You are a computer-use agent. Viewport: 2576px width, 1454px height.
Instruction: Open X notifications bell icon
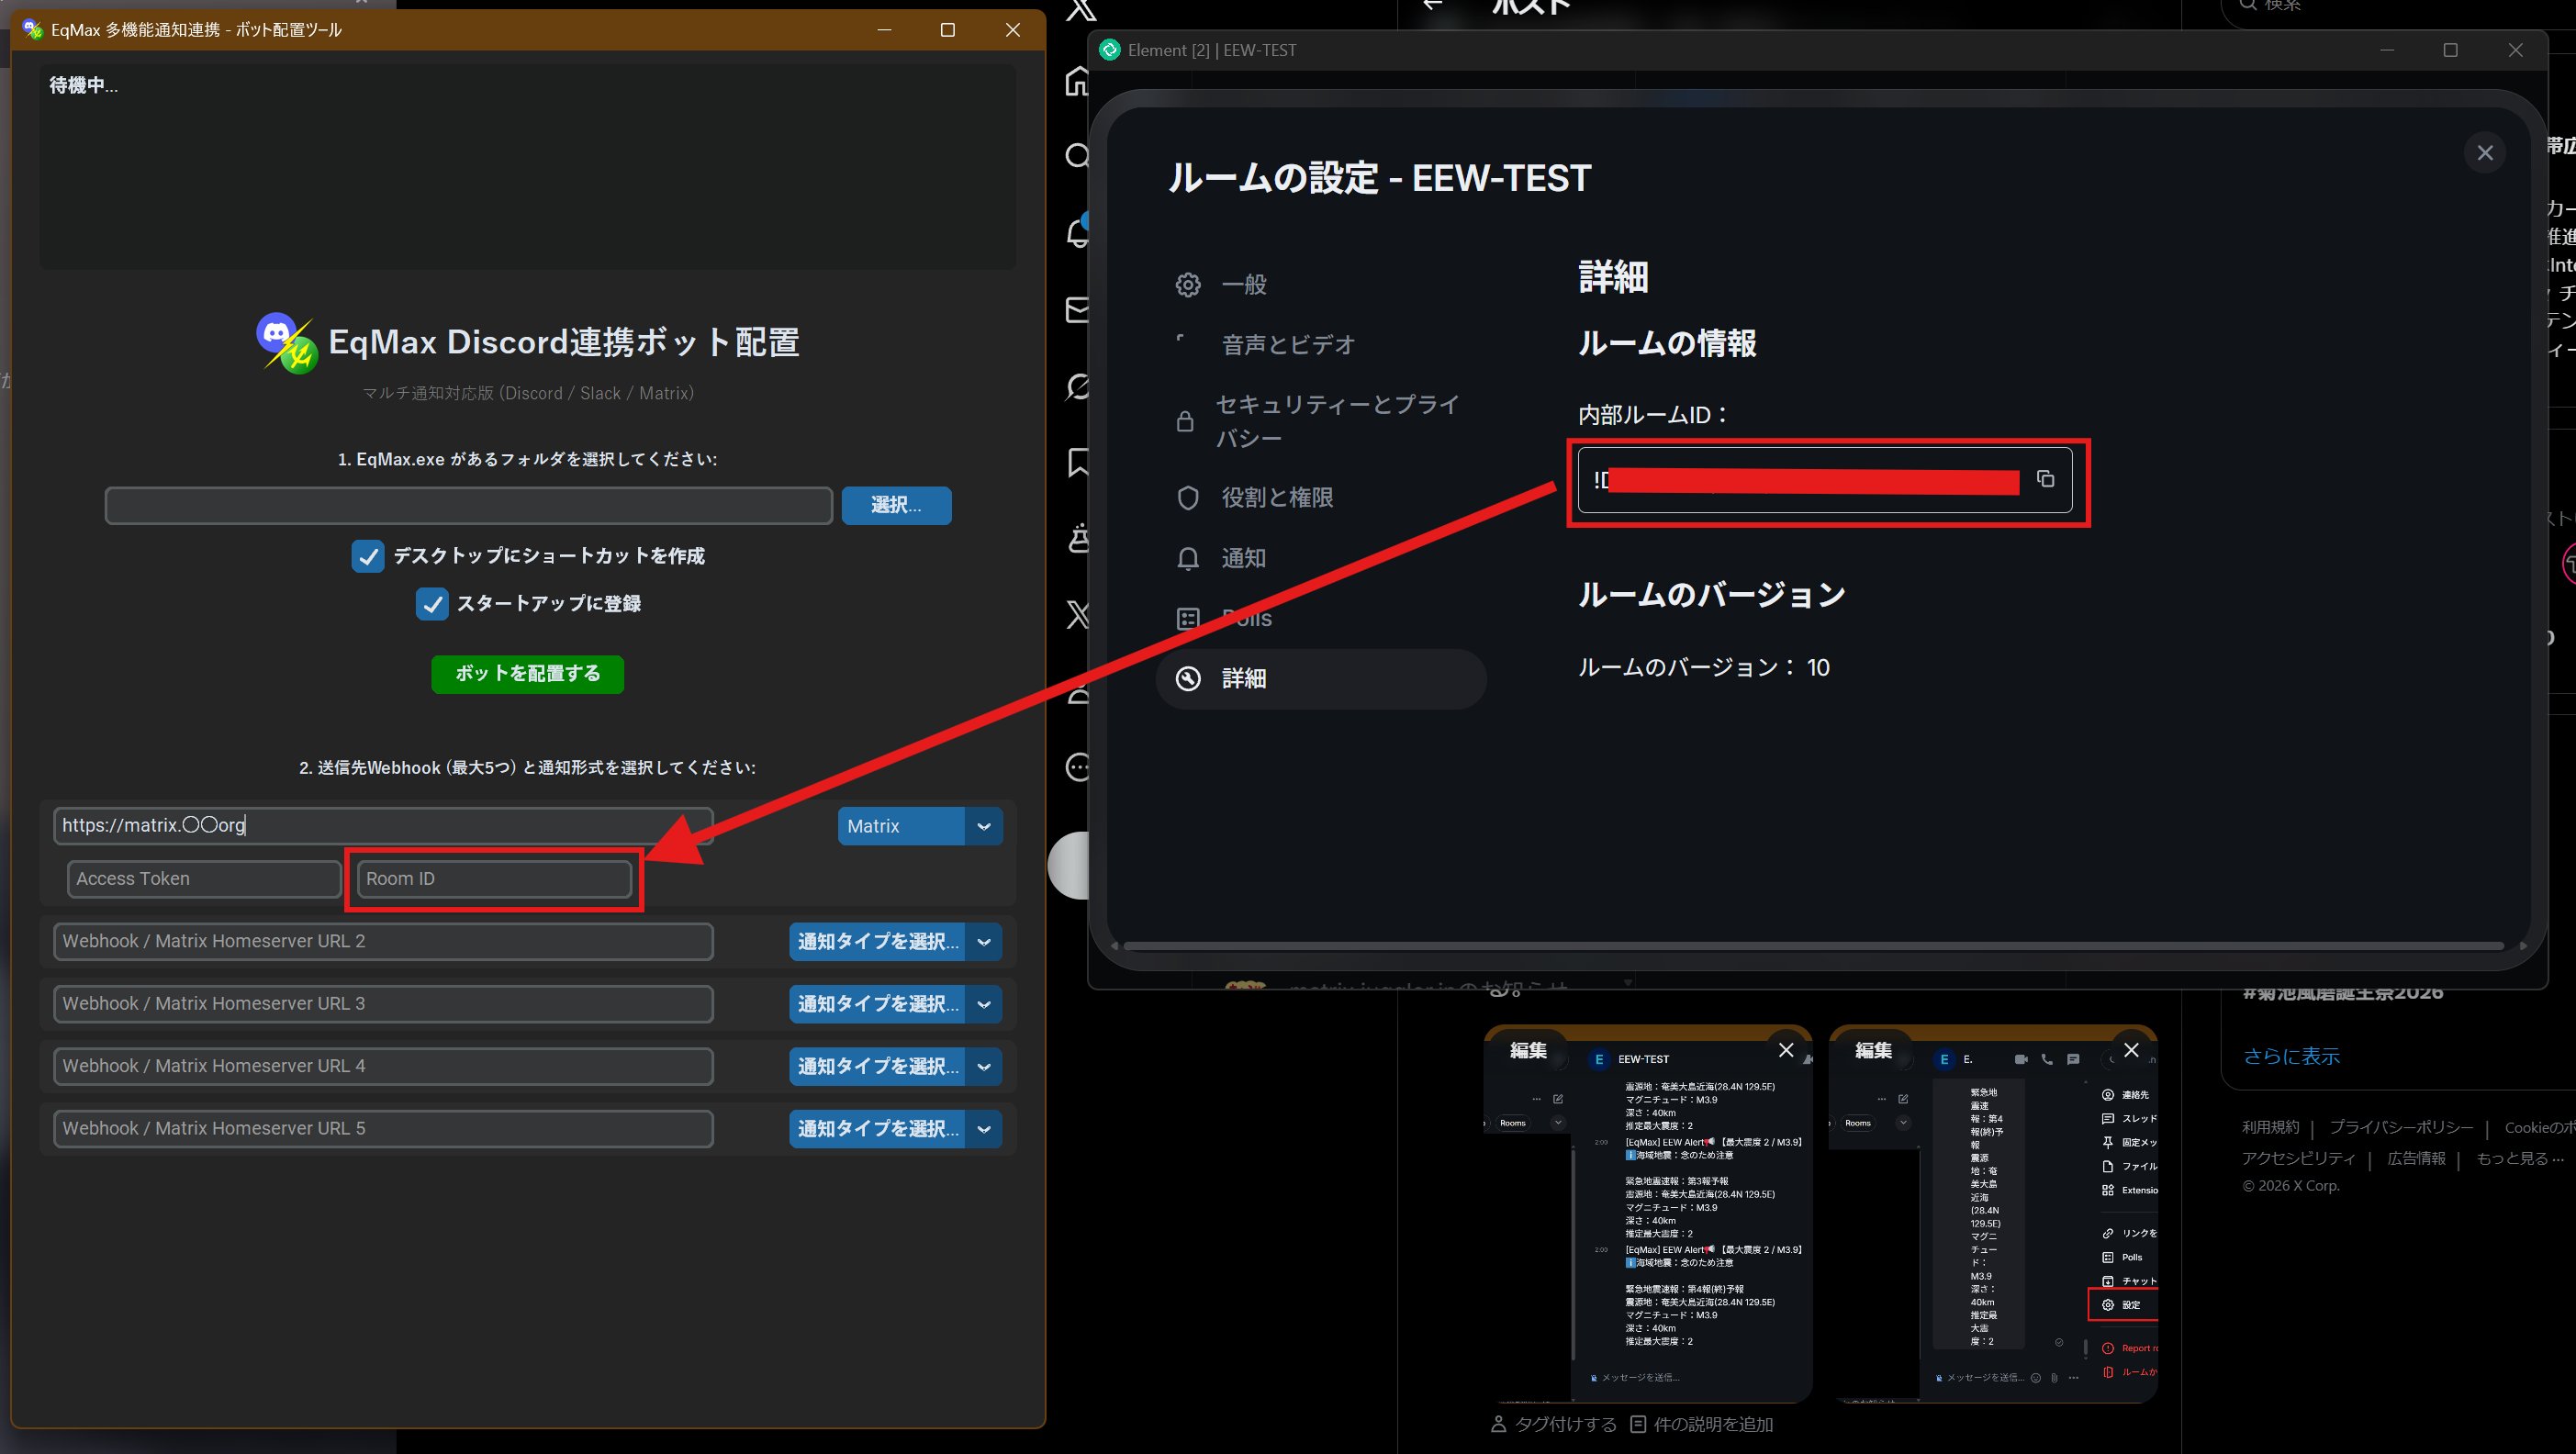1078,230
